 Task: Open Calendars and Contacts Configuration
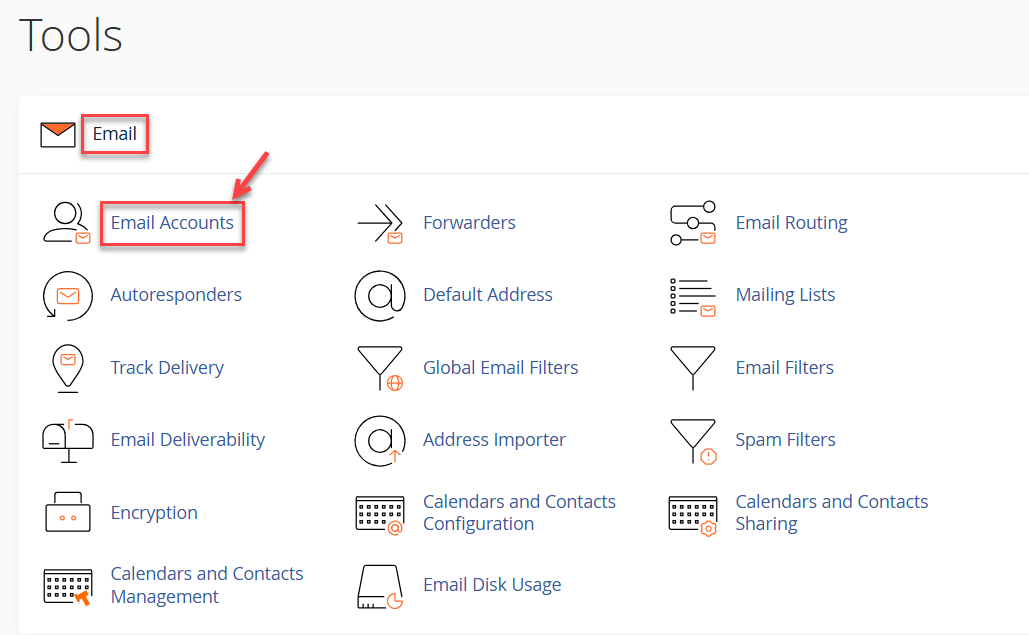[519, 512]
